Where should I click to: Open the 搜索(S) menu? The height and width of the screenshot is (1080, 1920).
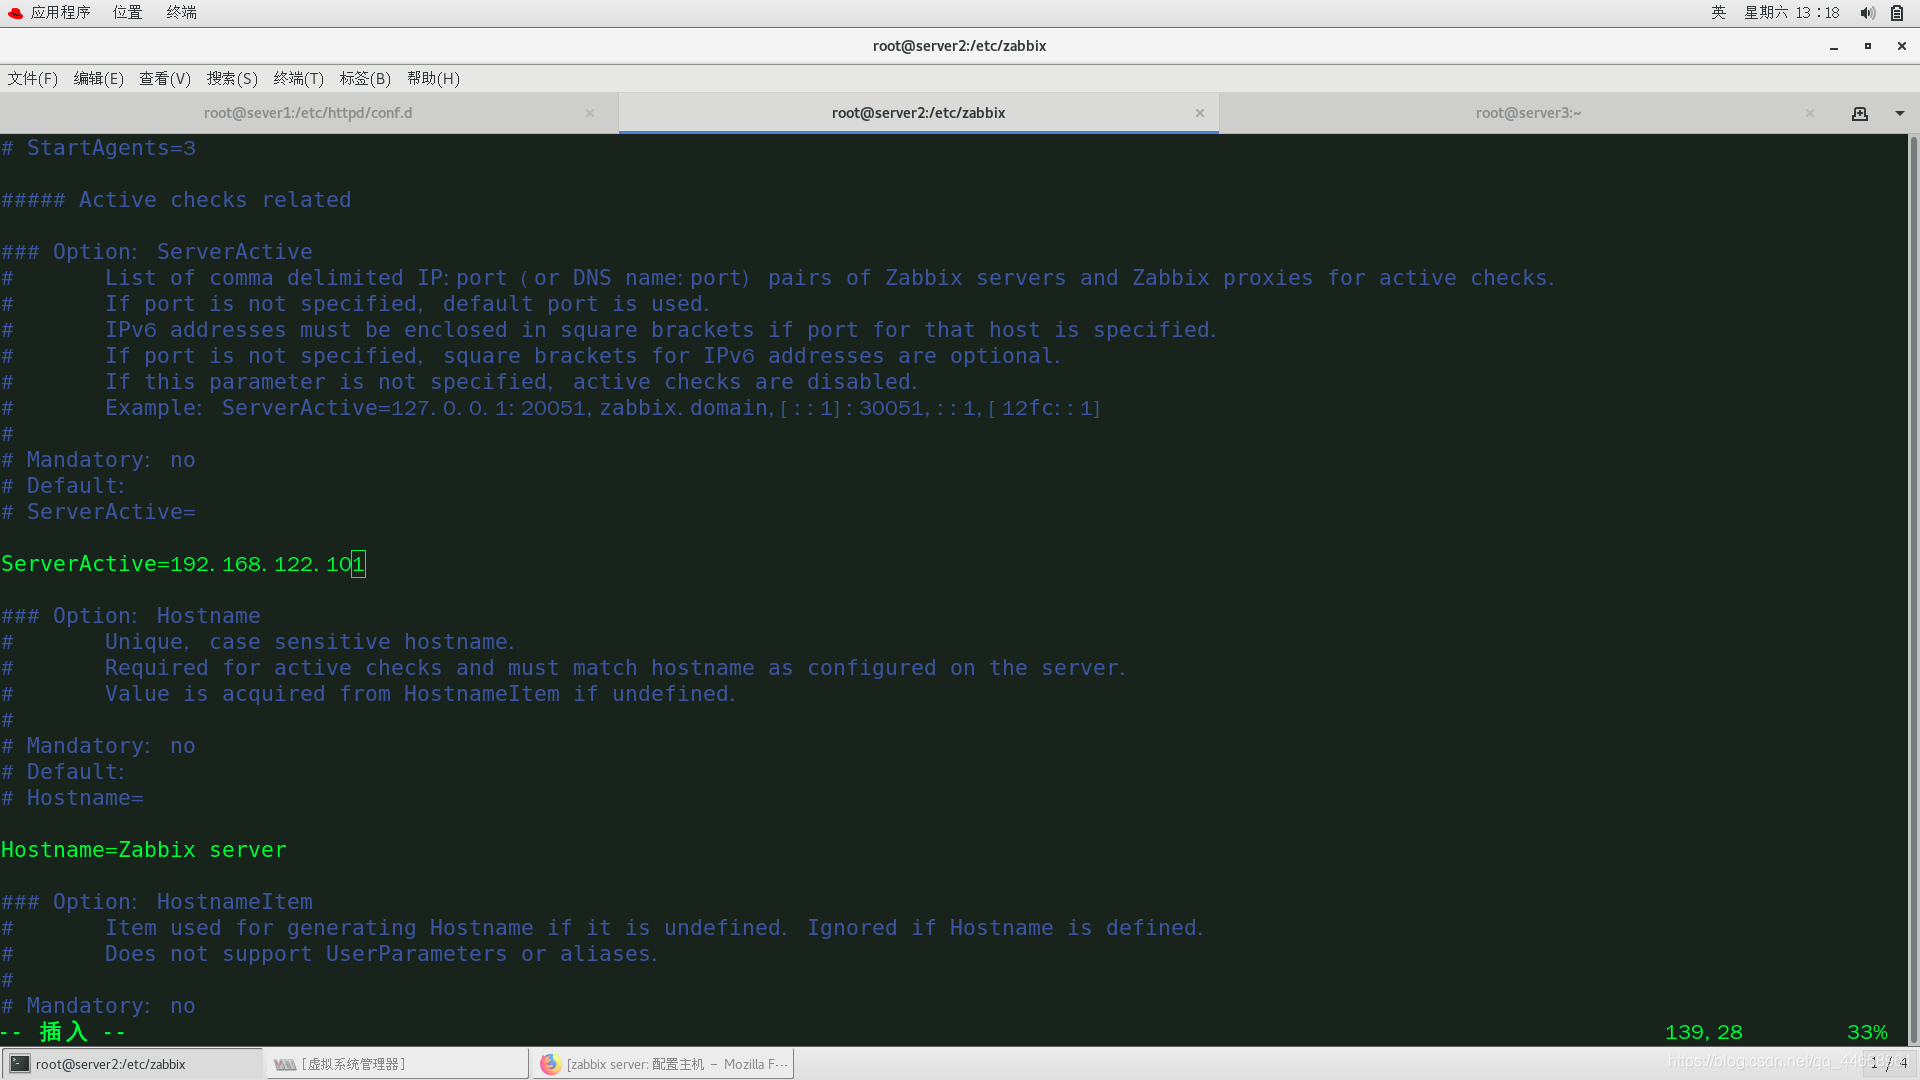tap(232, 78)
